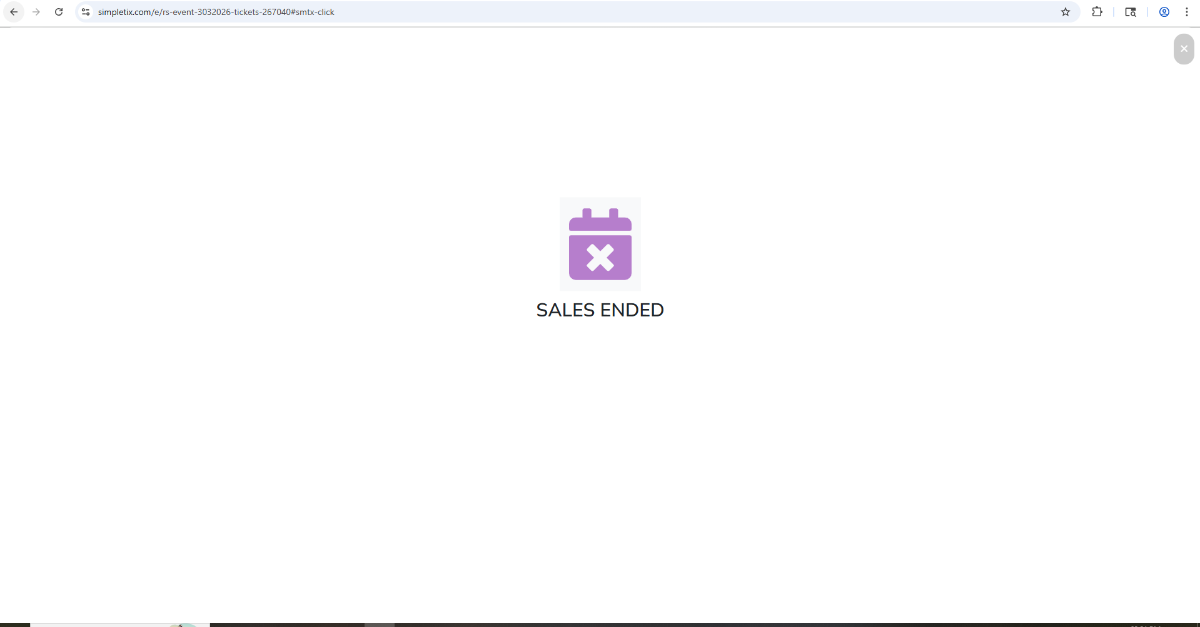
Task: Close the overlay with the gray X button
Action: 1184,48
